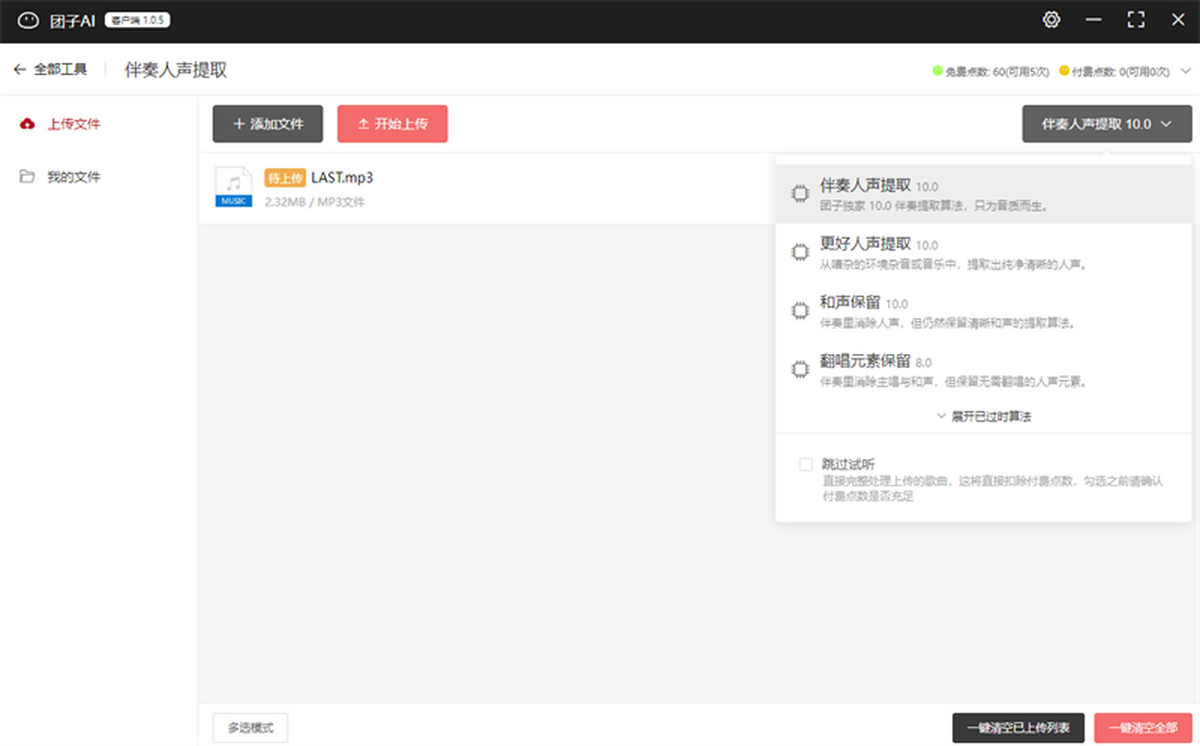
Task: Toggle 多选模式 at bottom left
Action: tap(249, 728)
